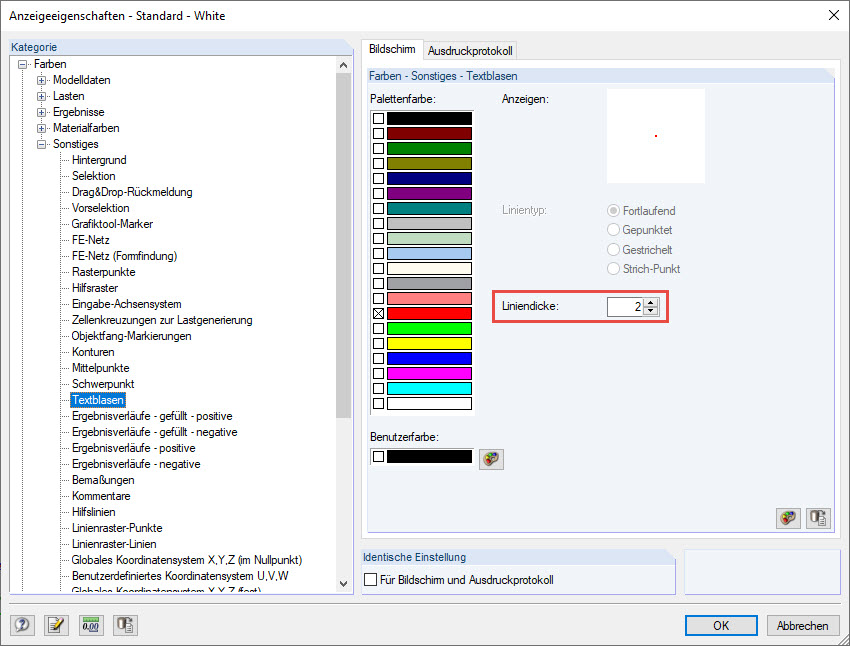Select the Textblasen category entry
Viewport: 850px width, 646px height.
coord(97,399)
